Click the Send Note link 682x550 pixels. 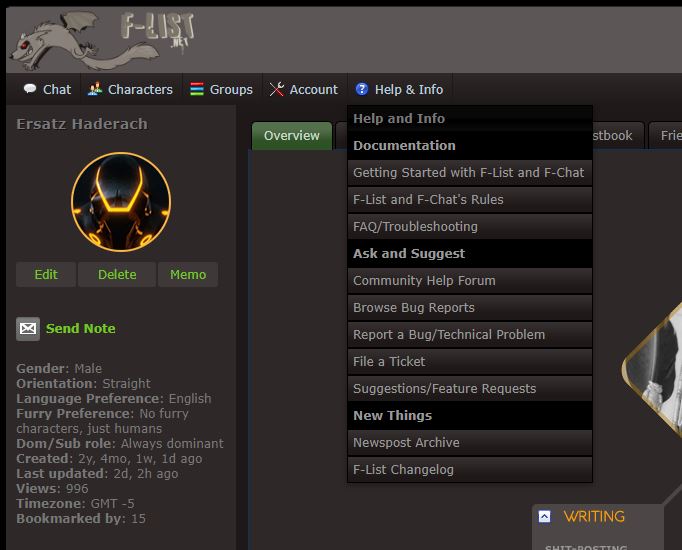(80, 329)
